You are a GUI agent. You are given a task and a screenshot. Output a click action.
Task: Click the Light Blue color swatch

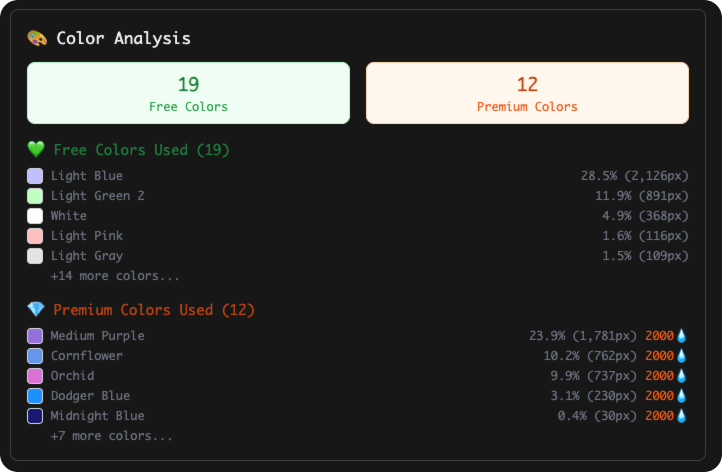pyautogui.click(x=35, y=176)
